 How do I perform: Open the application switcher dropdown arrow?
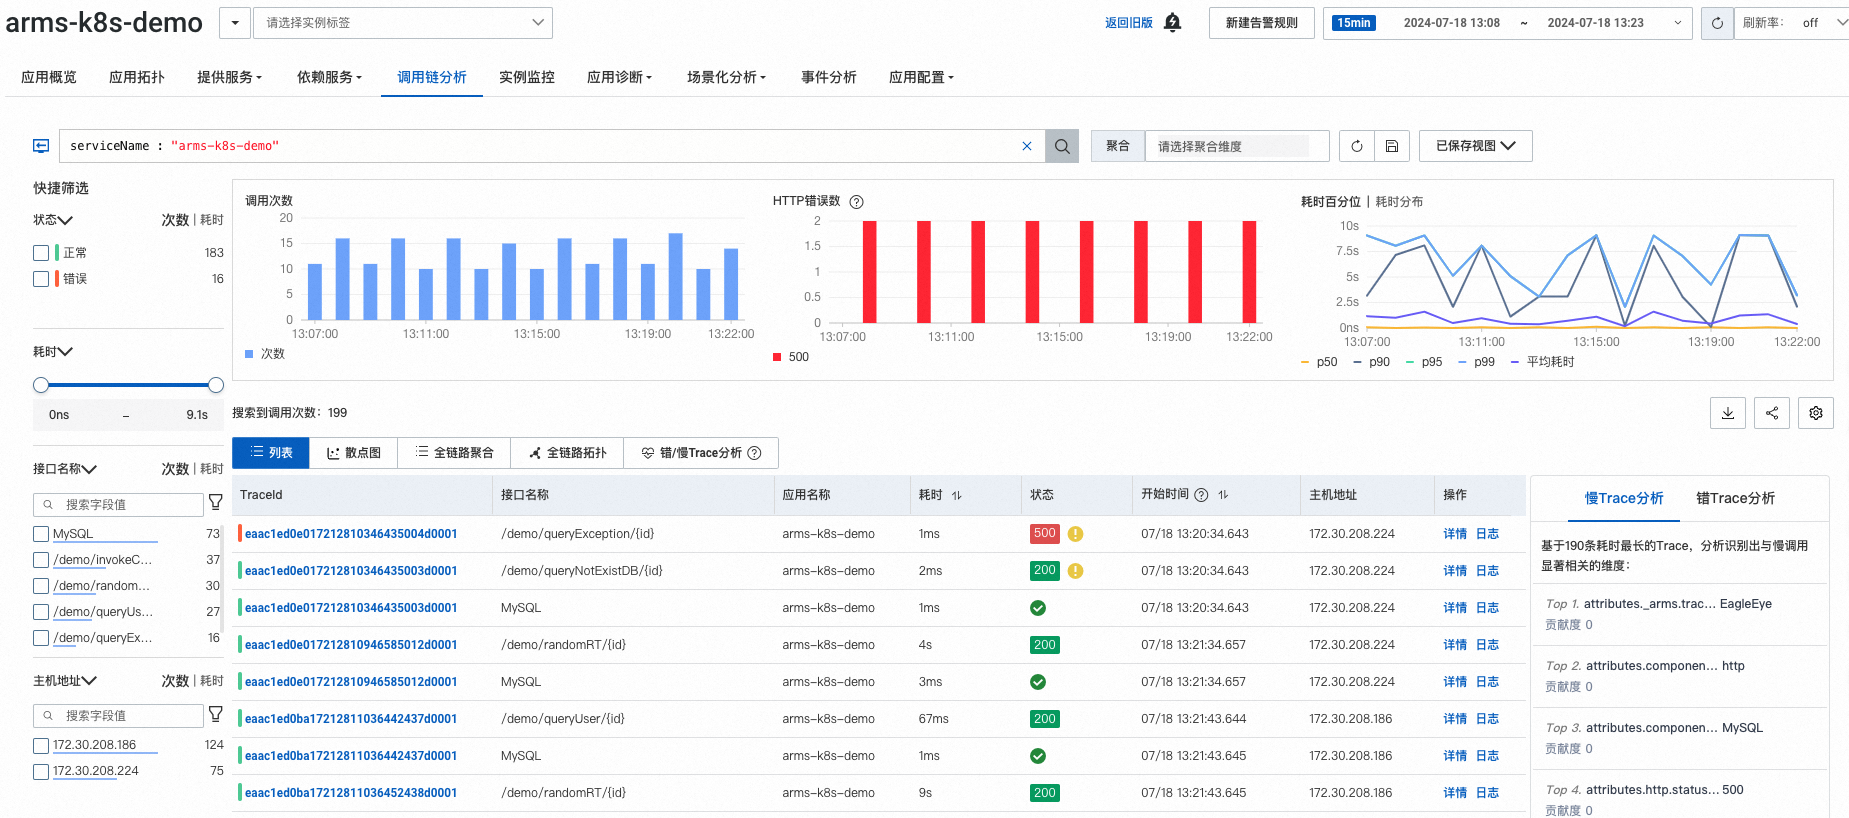tap(235, 23)
